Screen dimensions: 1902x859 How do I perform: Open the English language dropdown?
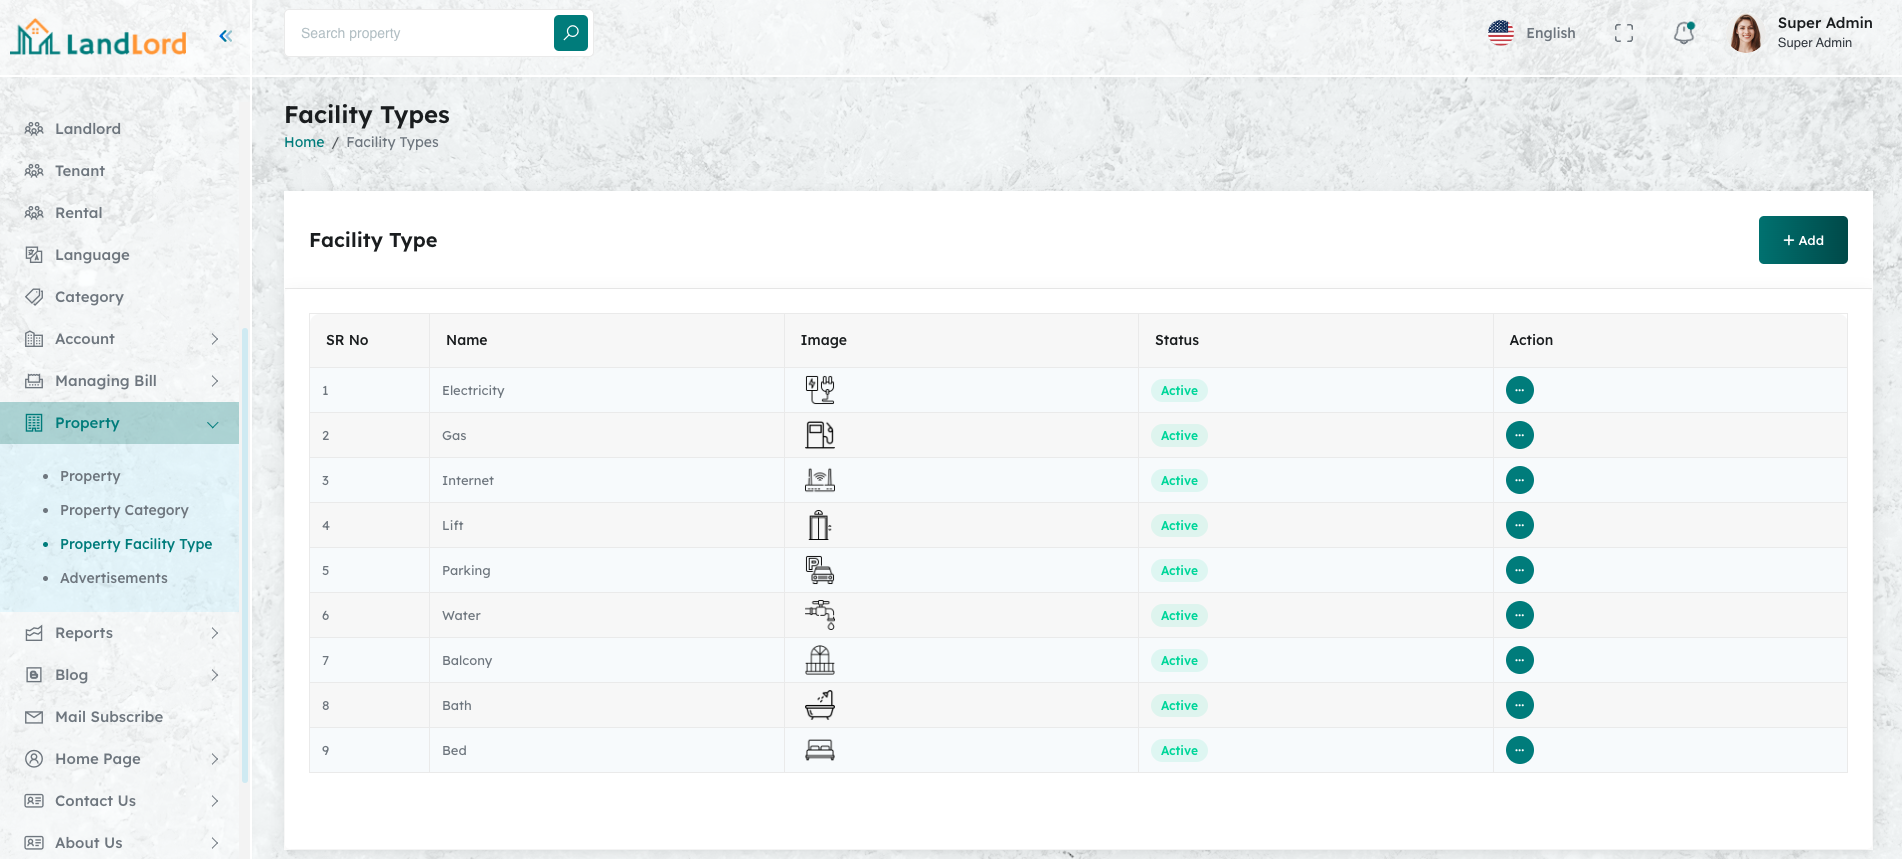(x=1532, y=33)
